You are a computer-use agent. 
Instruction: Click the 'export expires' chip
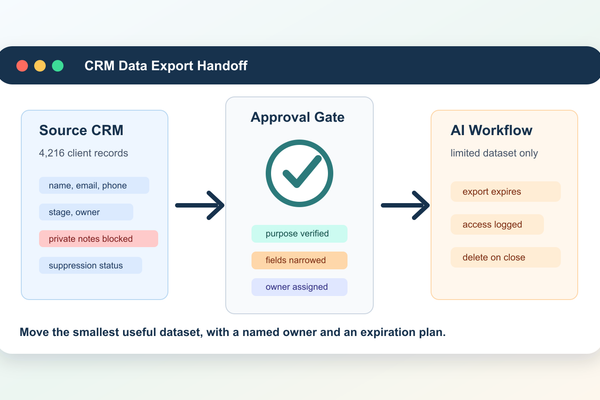[x=505, y=191]
